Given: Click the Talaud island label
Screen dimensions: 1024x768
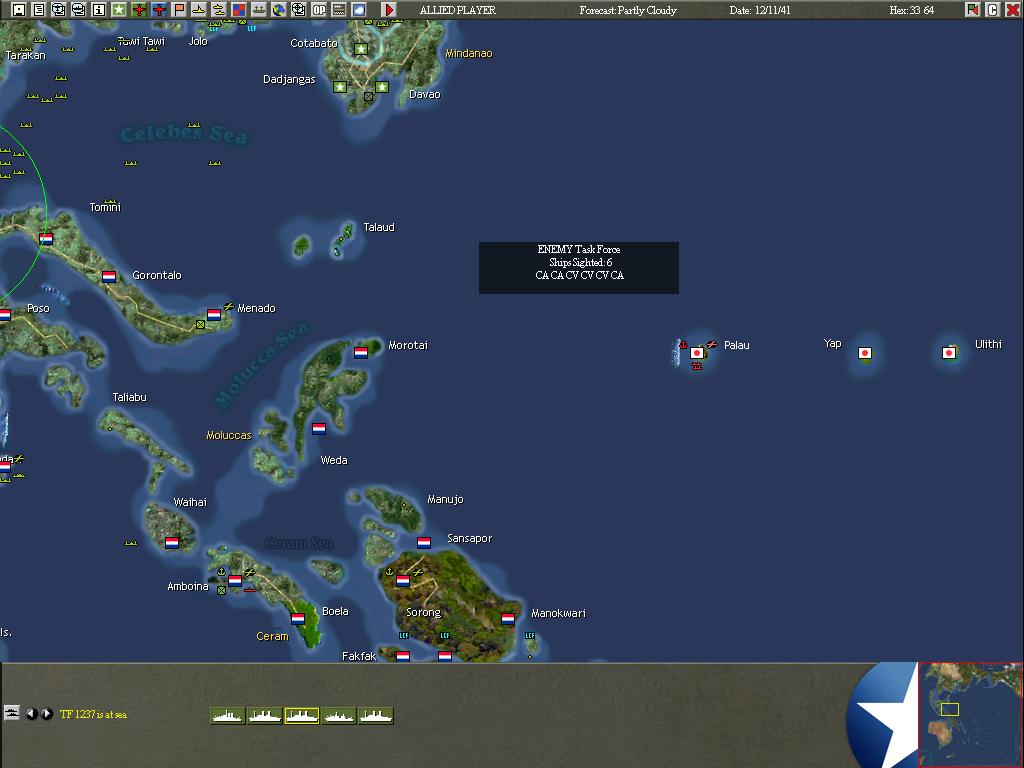Looking at the screenshot, I should click(379, 227).
